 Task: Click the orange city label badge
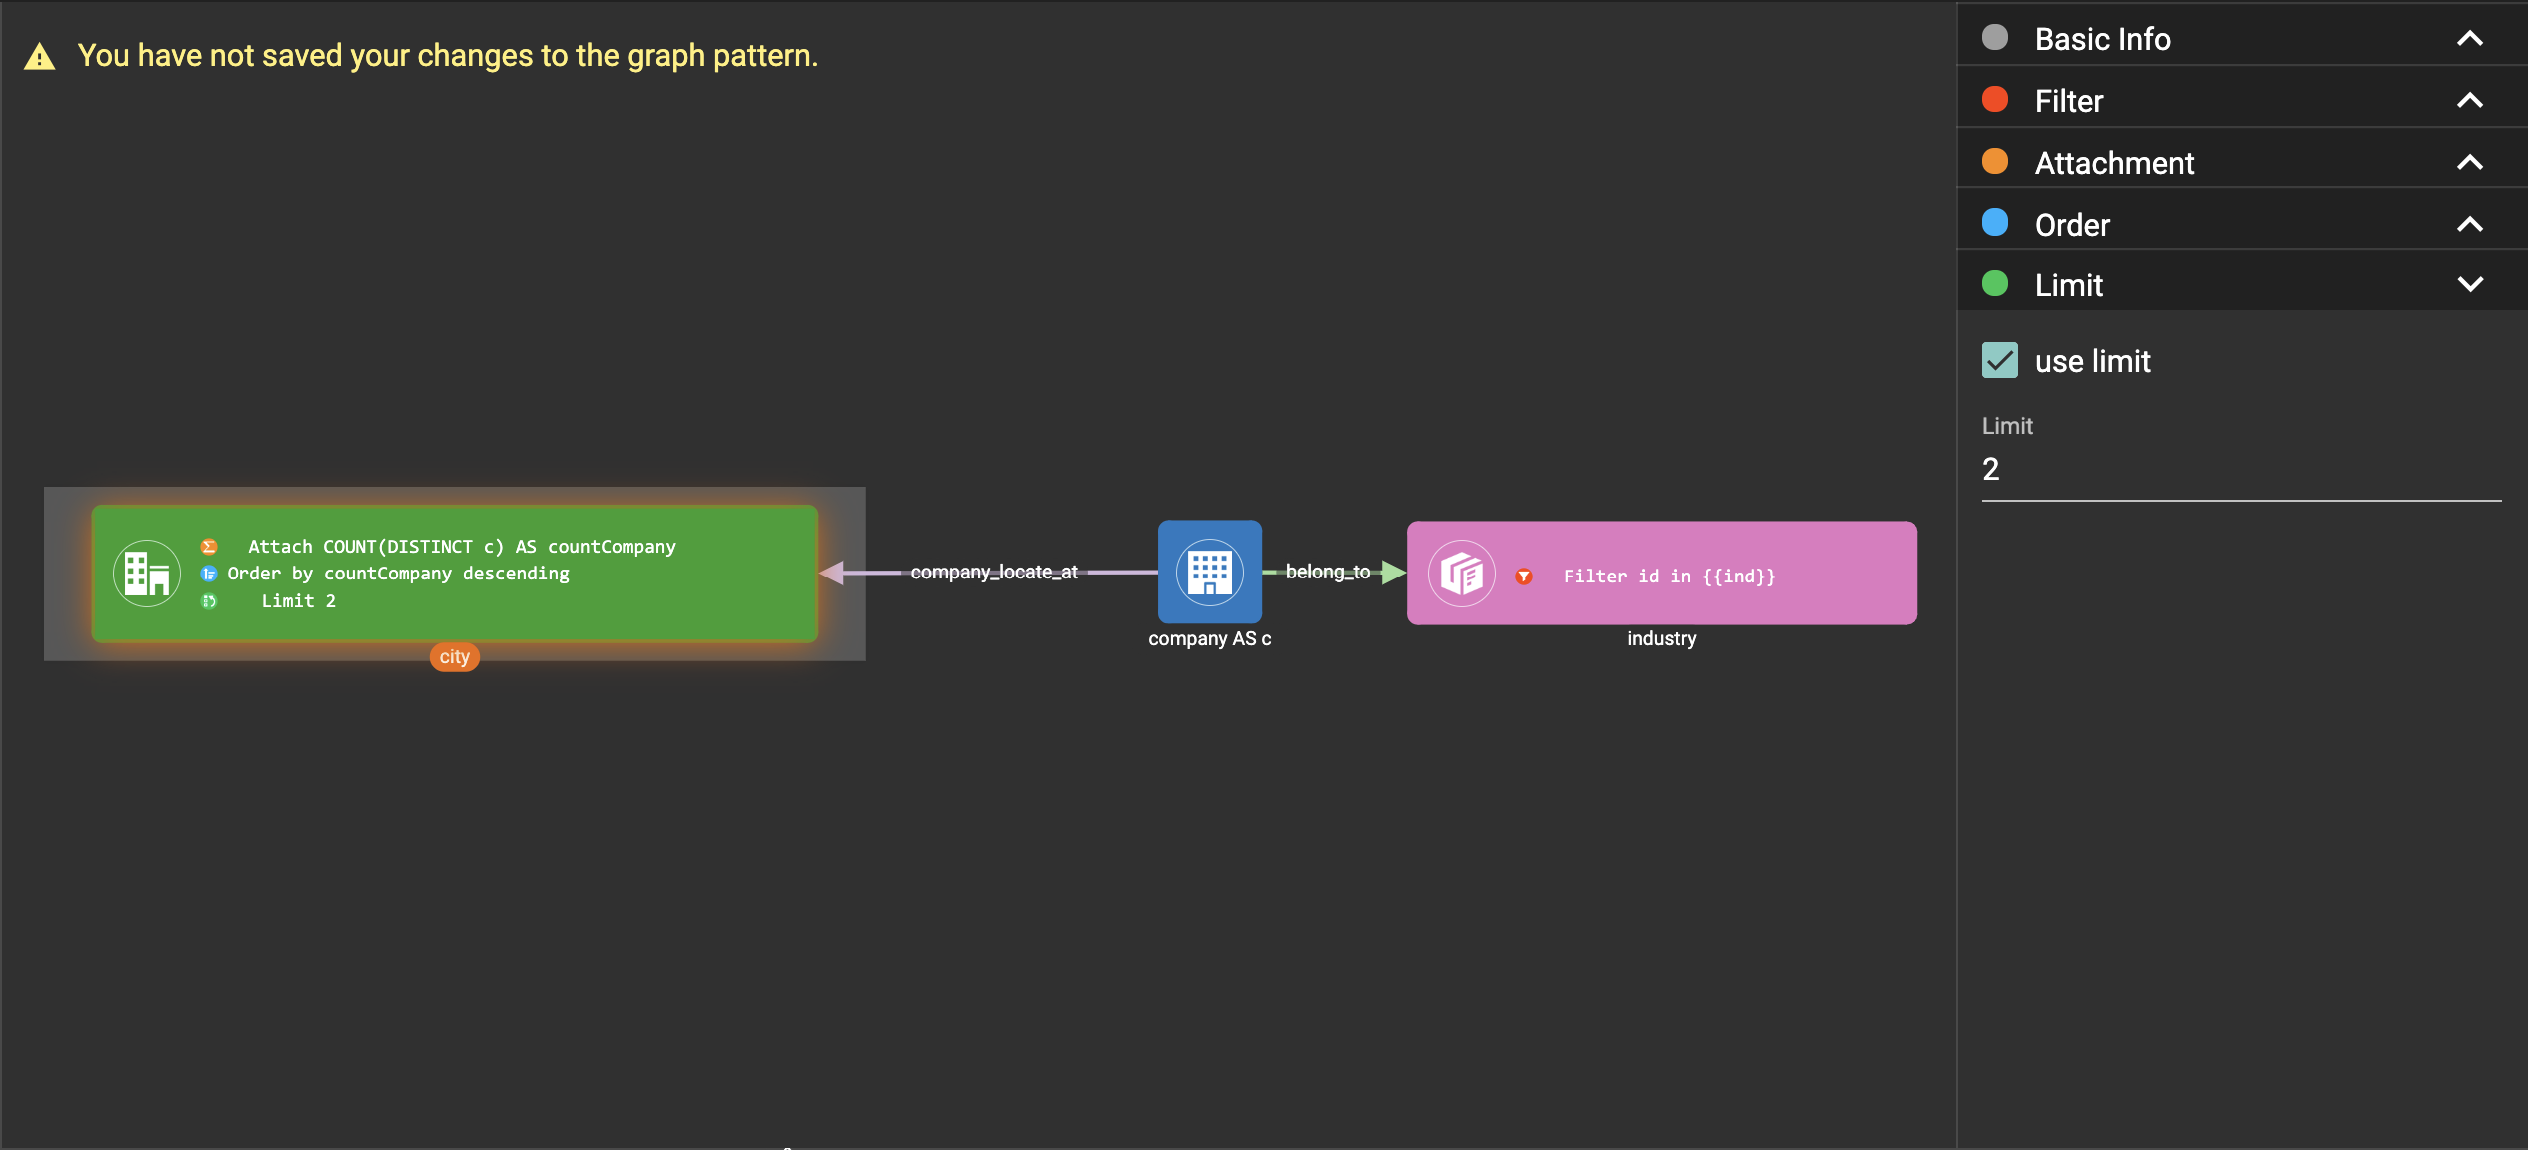(454, 657)
